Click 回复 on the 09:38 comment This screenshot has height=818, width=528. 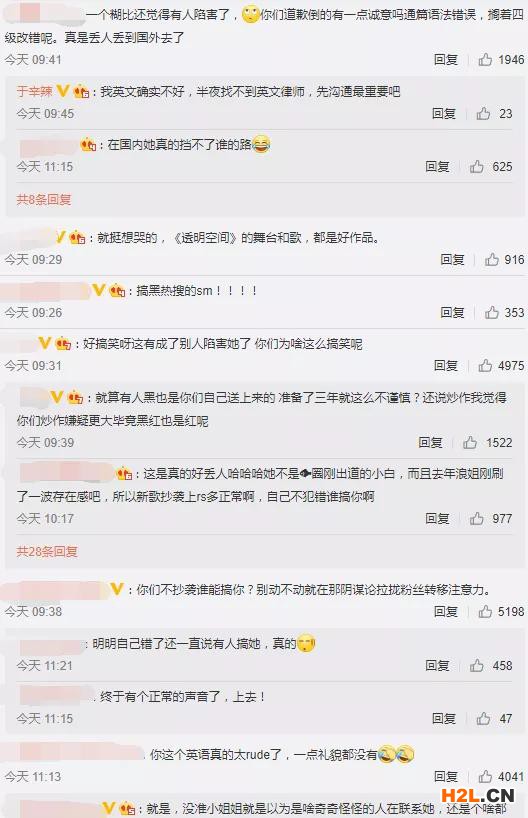(x=446, y=611)
